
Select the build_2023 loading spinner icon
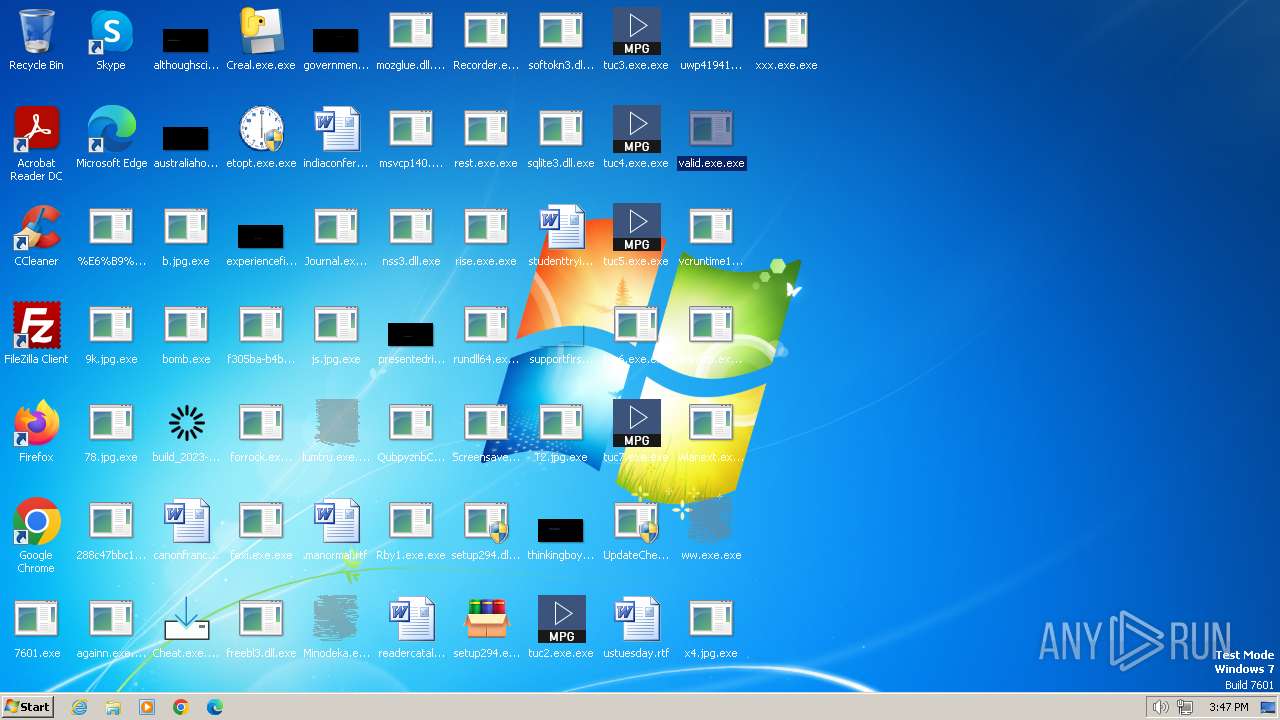pos(186,423)
